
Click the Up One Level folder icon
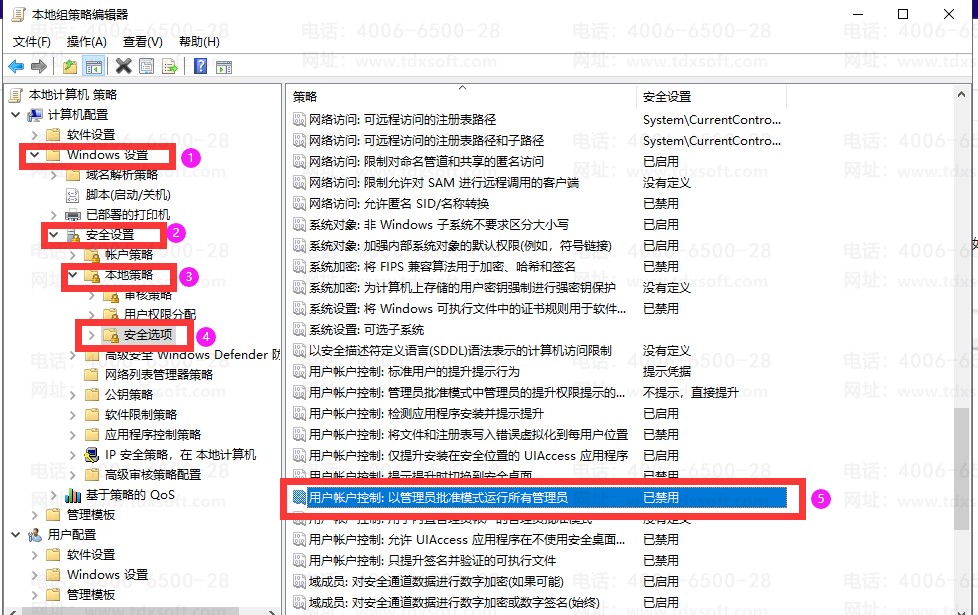(x=69, y=66)
